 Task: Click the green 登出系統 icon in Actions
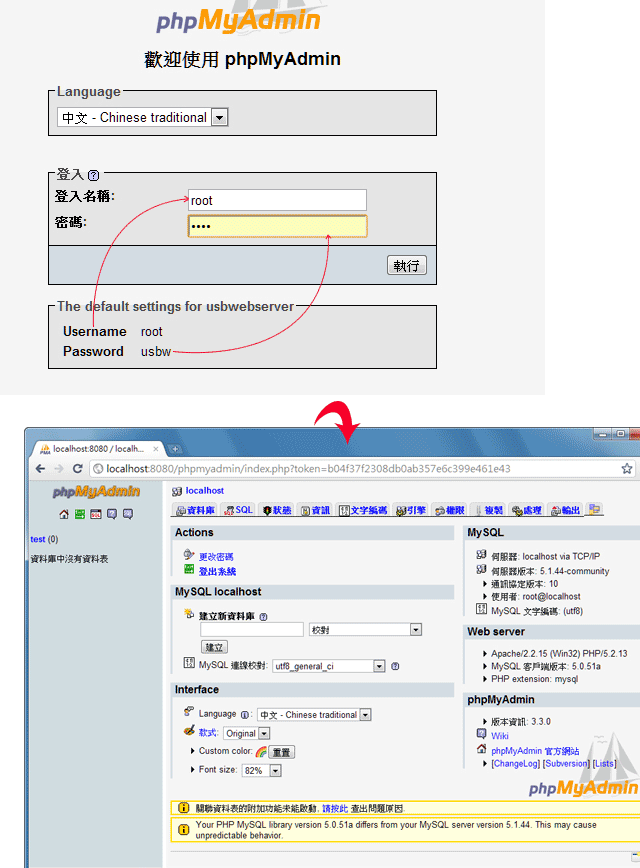[x=189, y=570]
